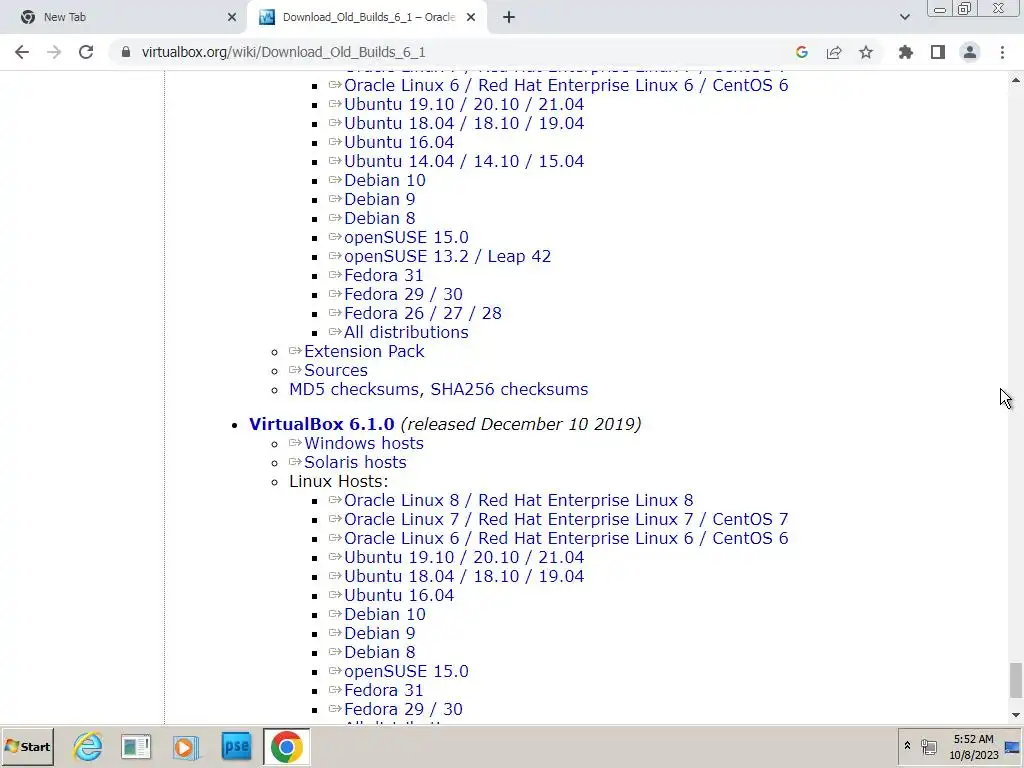The width and height of the screenshot is (1024, 768).
Task: Reload the current page
Action: click(86, 52)
